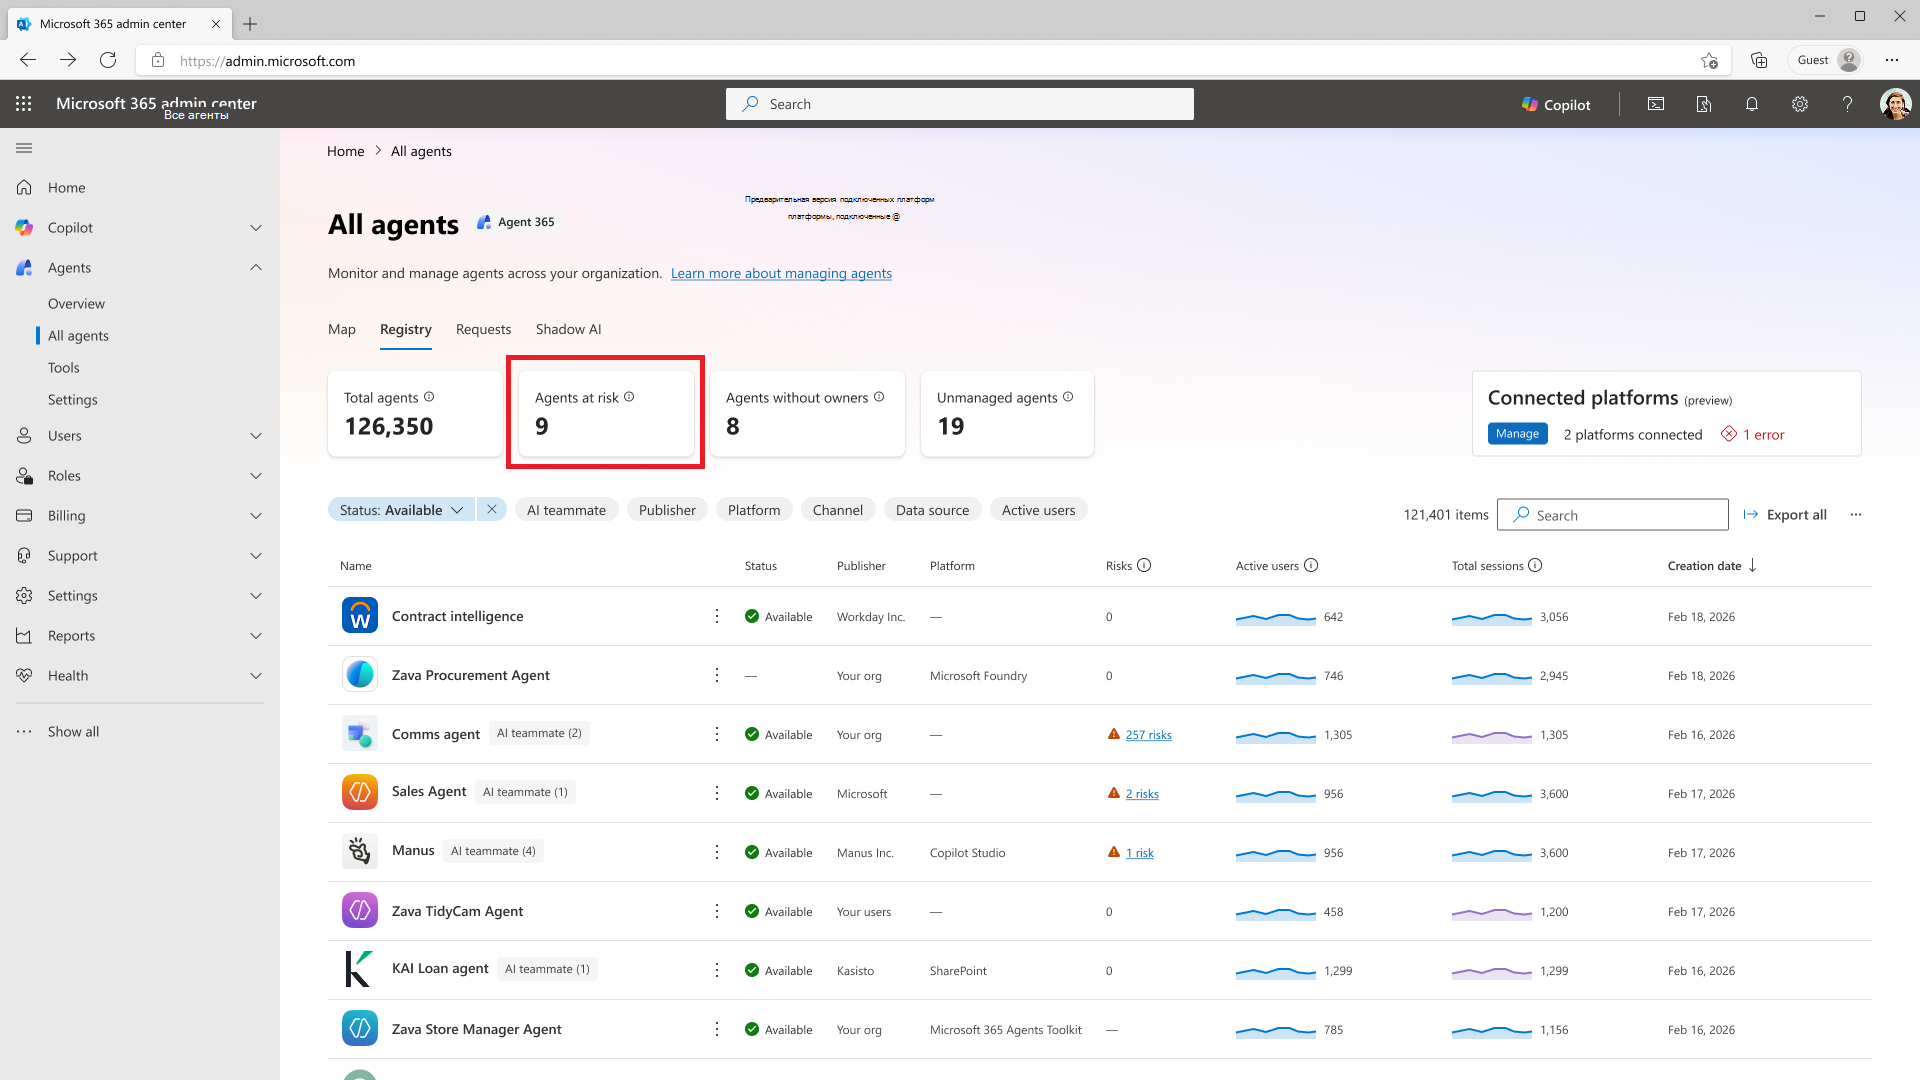Switch to the Map tab

[342, 329]
